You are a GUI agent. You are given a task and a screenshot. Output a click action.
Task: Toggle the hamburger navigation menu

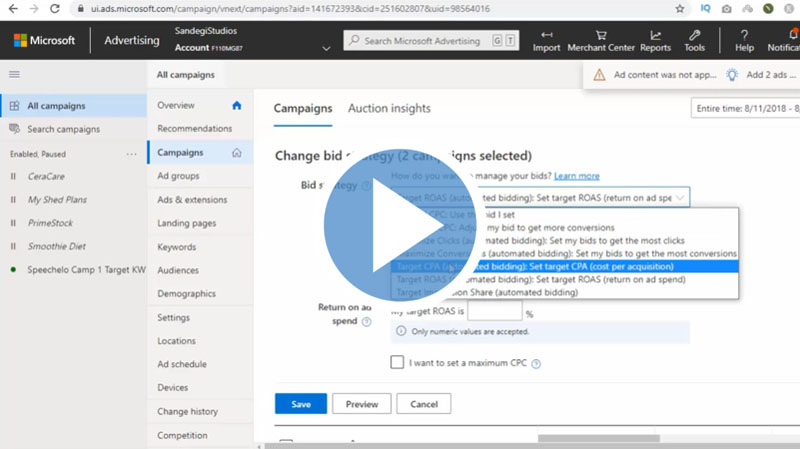tap(14, 74)
